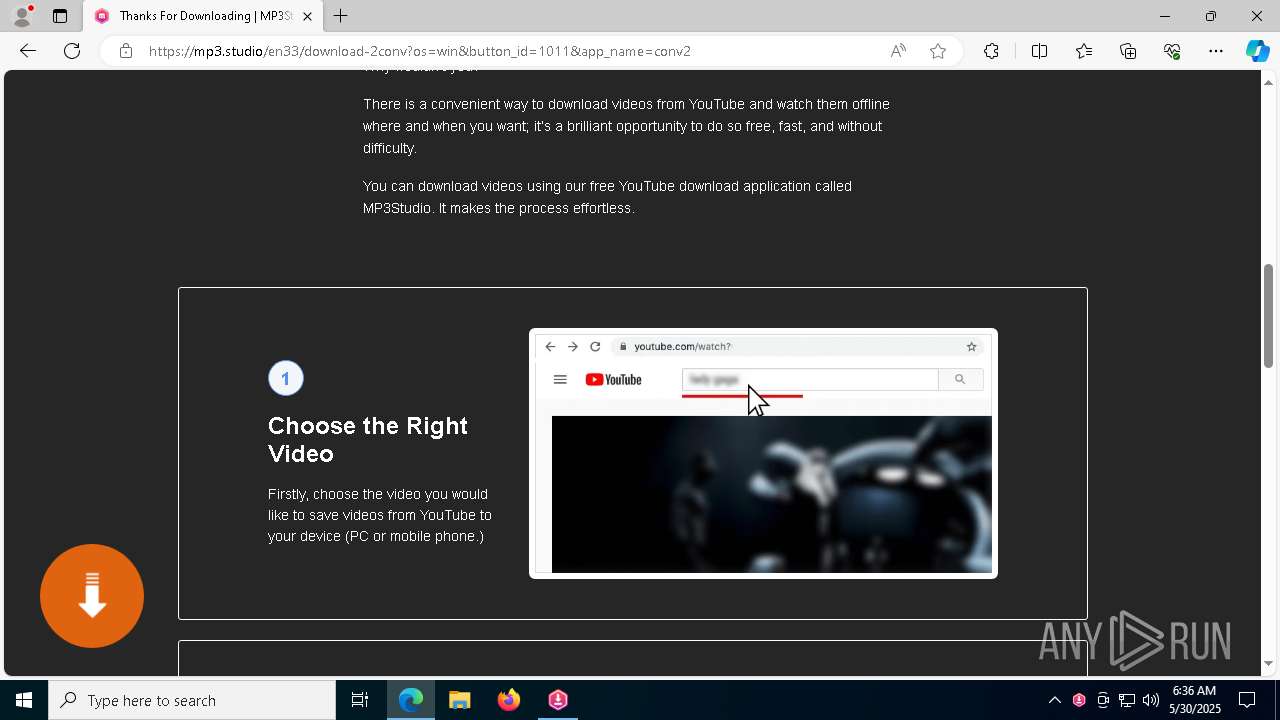
Task: Open the tab actions menu icon
Action: tap(60, 16)
